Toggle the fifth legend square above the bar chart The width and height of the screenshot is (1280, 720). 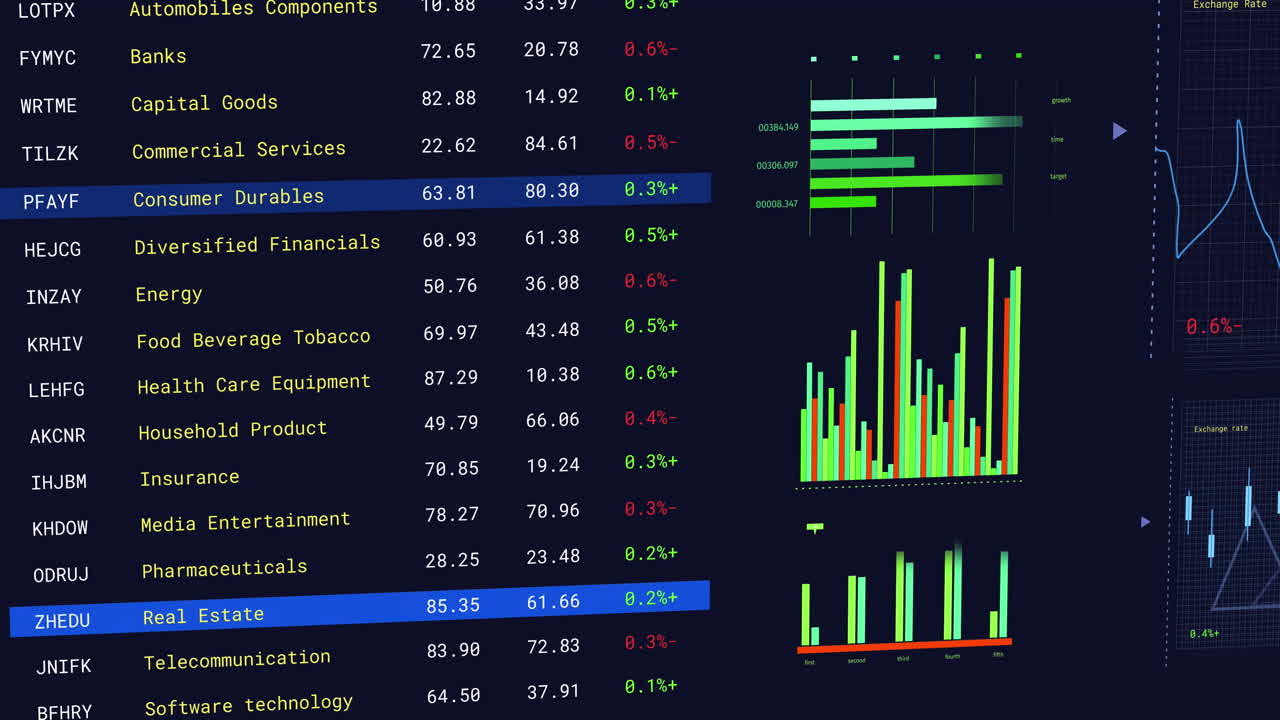pyautogui.click(x=978, y=57)
